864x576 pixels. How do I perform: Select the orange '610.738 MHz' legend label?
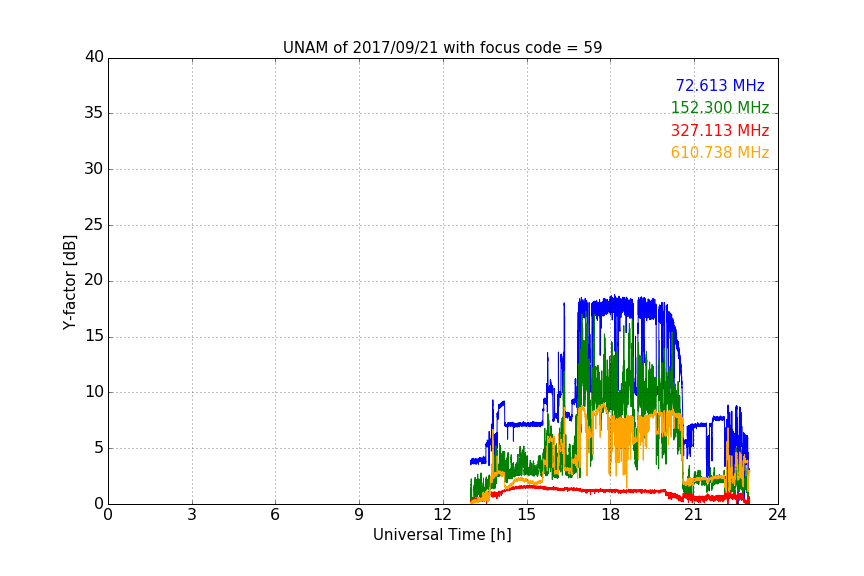click(x=720, y=153)
